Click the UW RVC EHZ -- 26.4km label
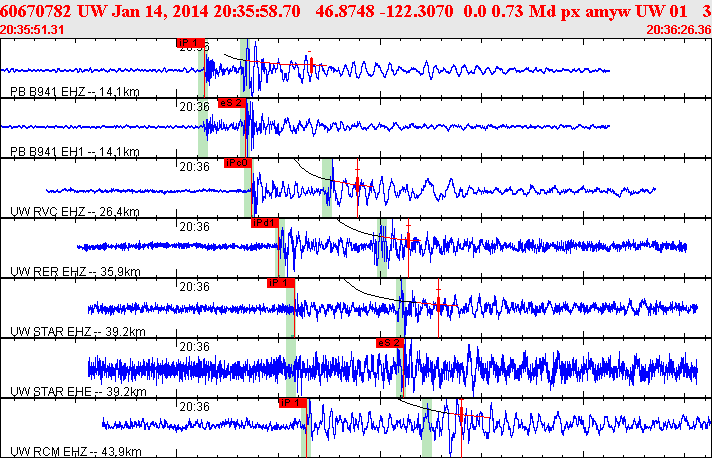The height and width of the screenshot is (458, 712). coord(74,212)
